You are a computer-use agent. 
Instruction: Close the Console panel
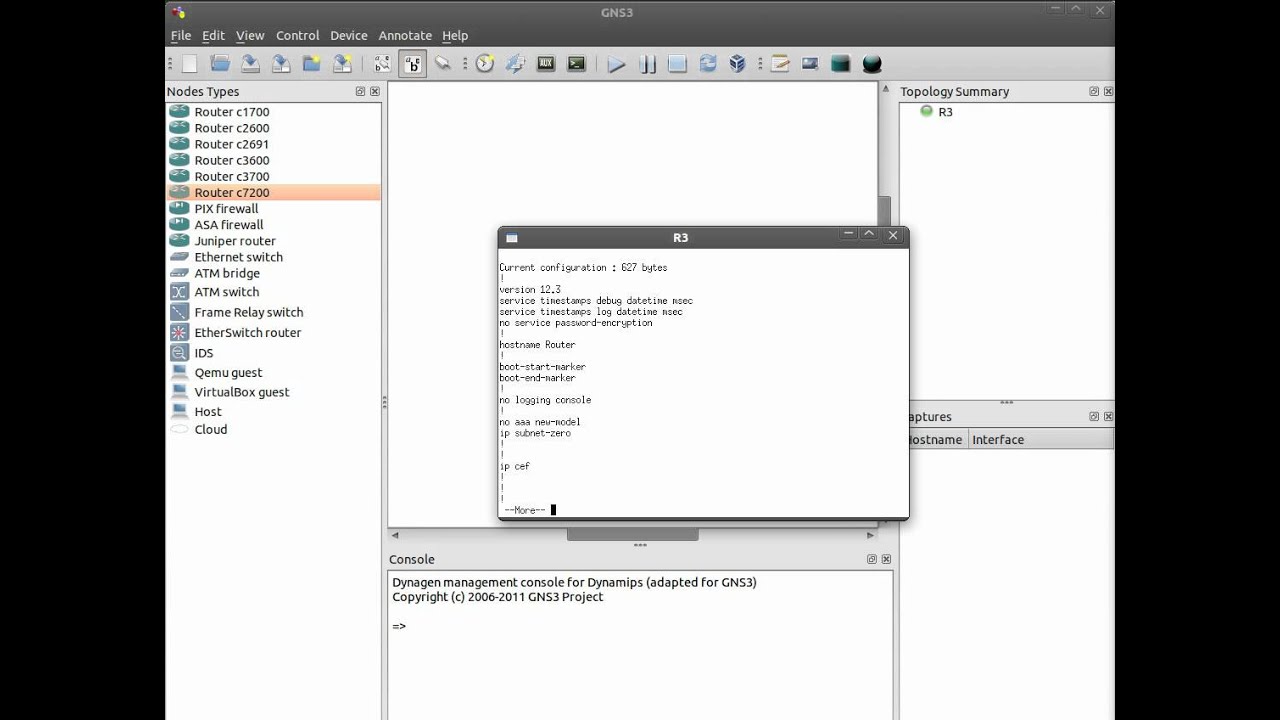click(x=886, y=559)
